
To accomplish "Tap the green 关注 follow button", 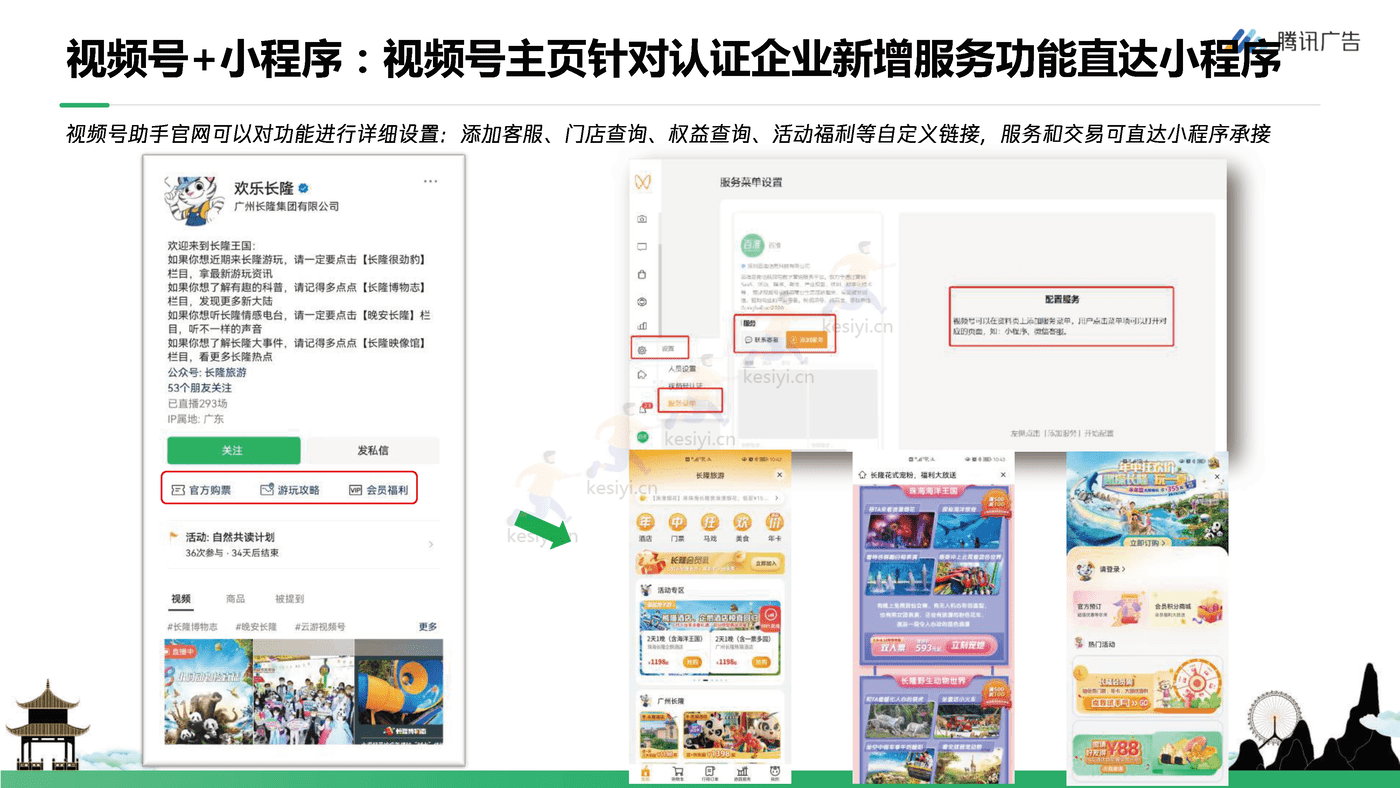I will tap(233, 450).
